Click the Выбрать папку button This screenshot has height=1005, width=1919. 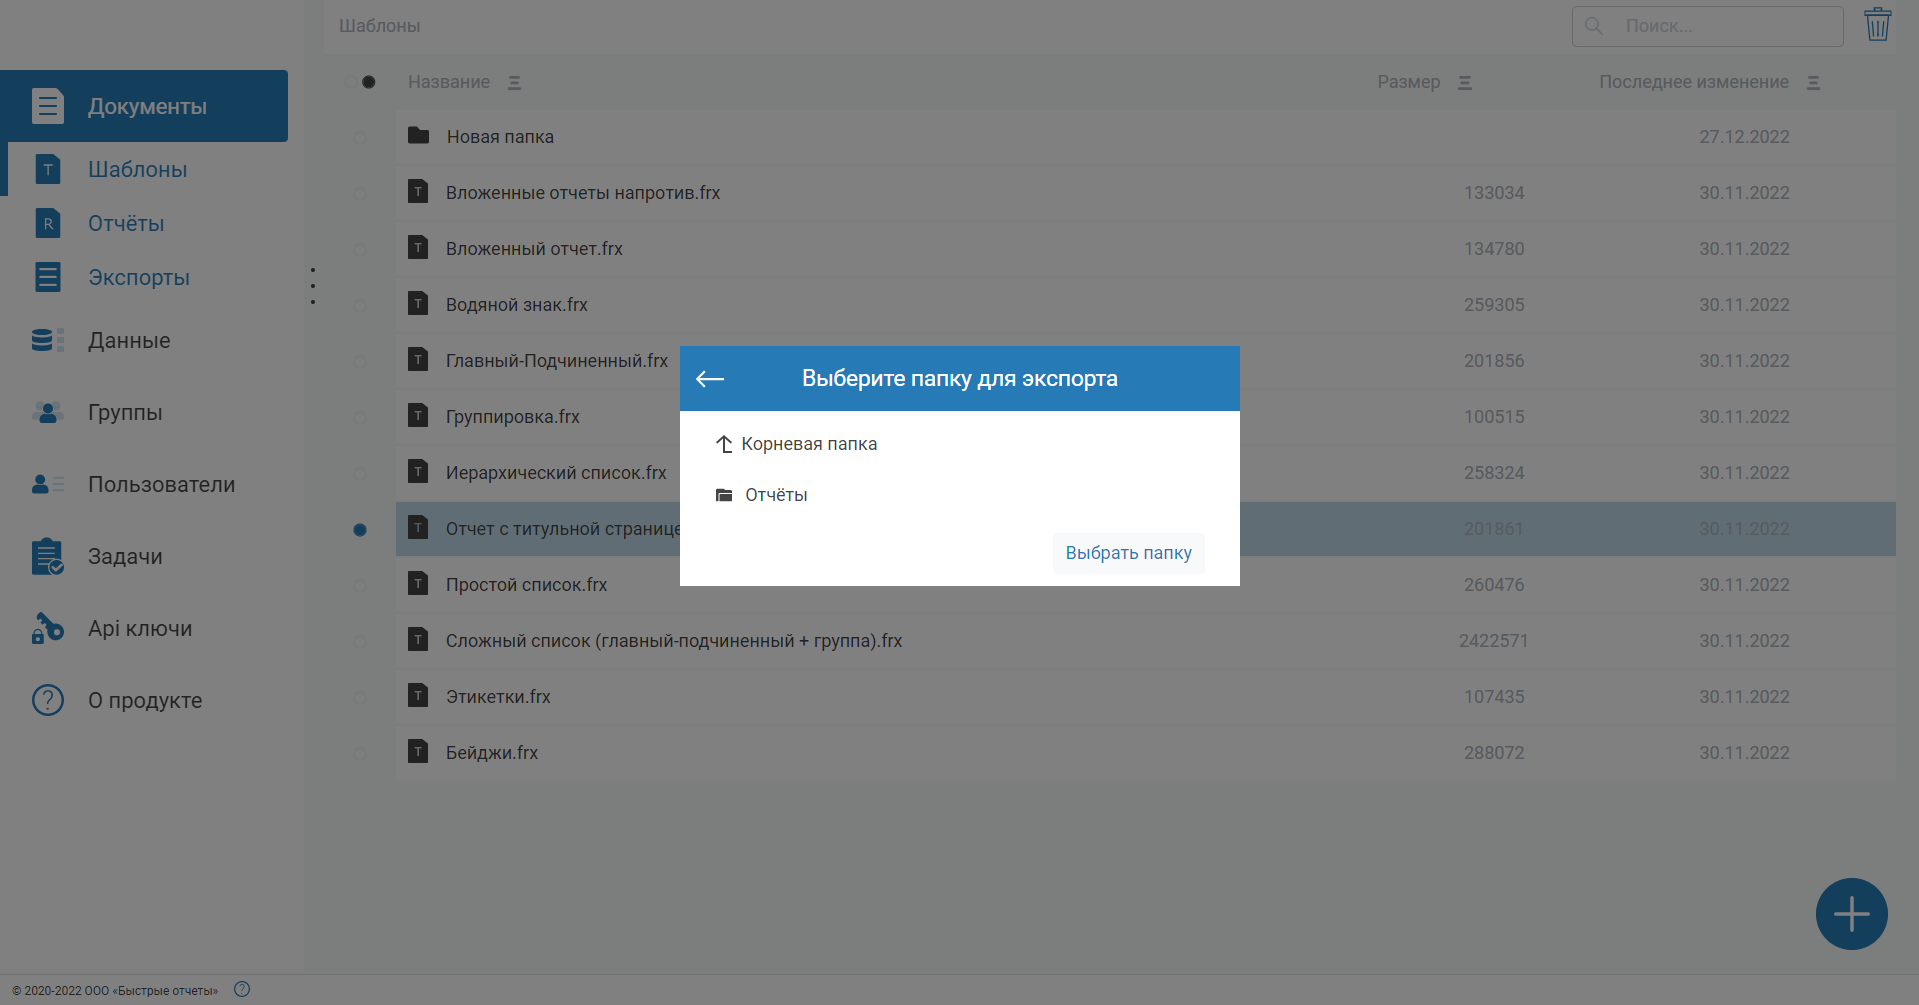[x=1128, y=553]
